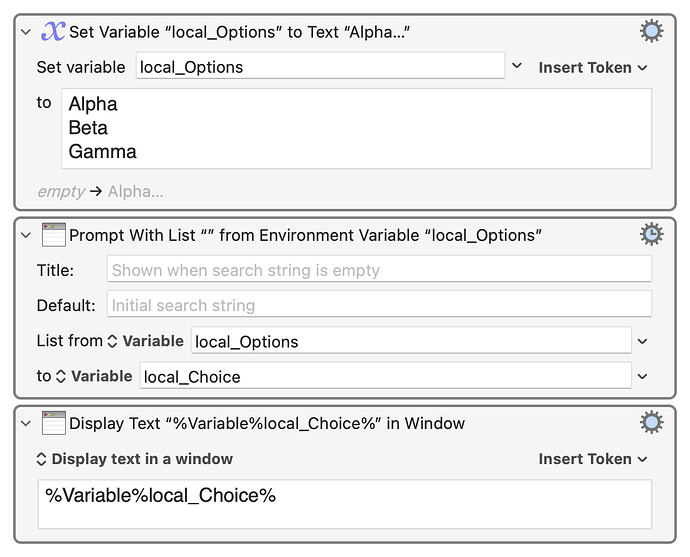Open Insert Token menu in Display Text action
Viewport: 690px width, 557px height.
[592, 459]
